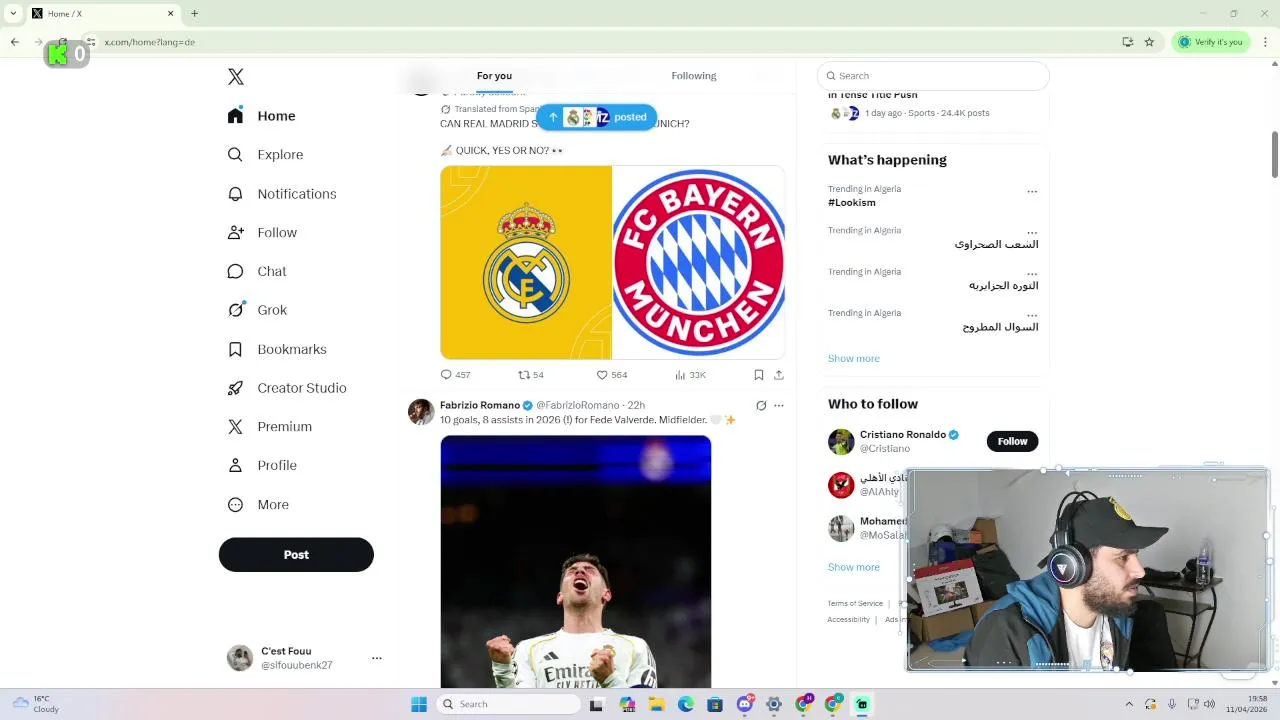
Task: Show more under Who to follow
Action: click(x=854, y=567)
